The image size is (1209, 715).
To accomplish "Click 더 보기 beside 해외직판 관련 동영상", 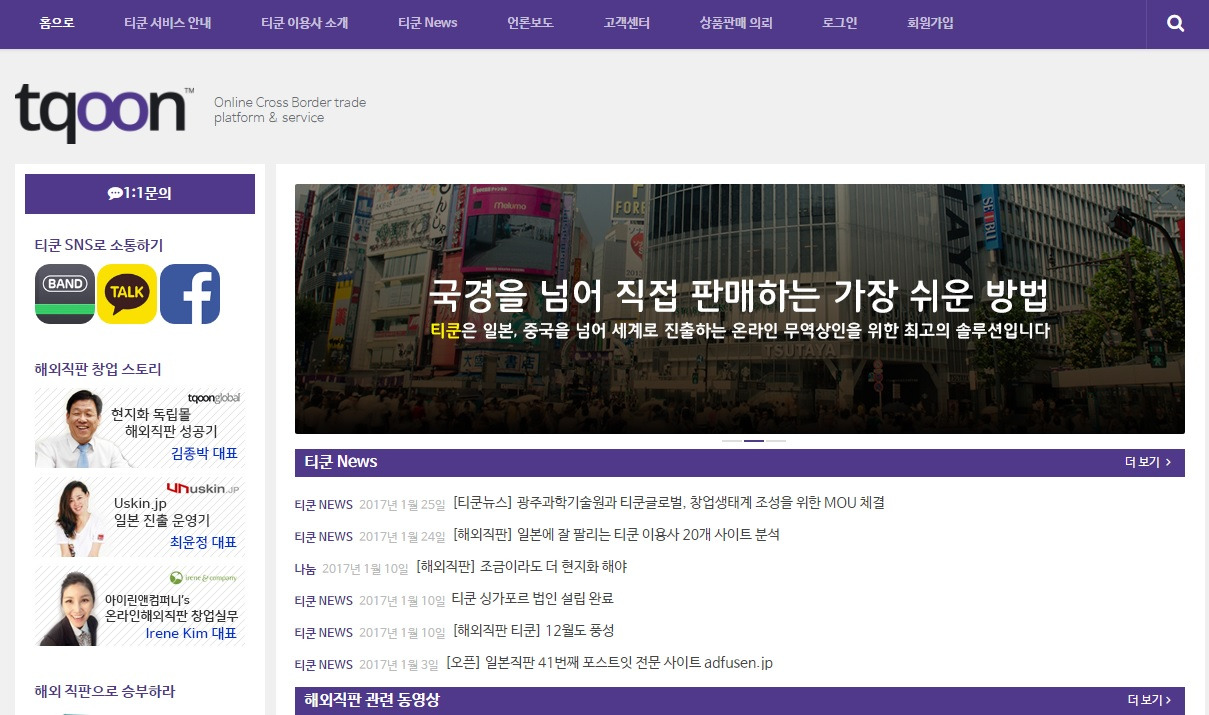I will pyautogui.click(x=1148, y=700).
